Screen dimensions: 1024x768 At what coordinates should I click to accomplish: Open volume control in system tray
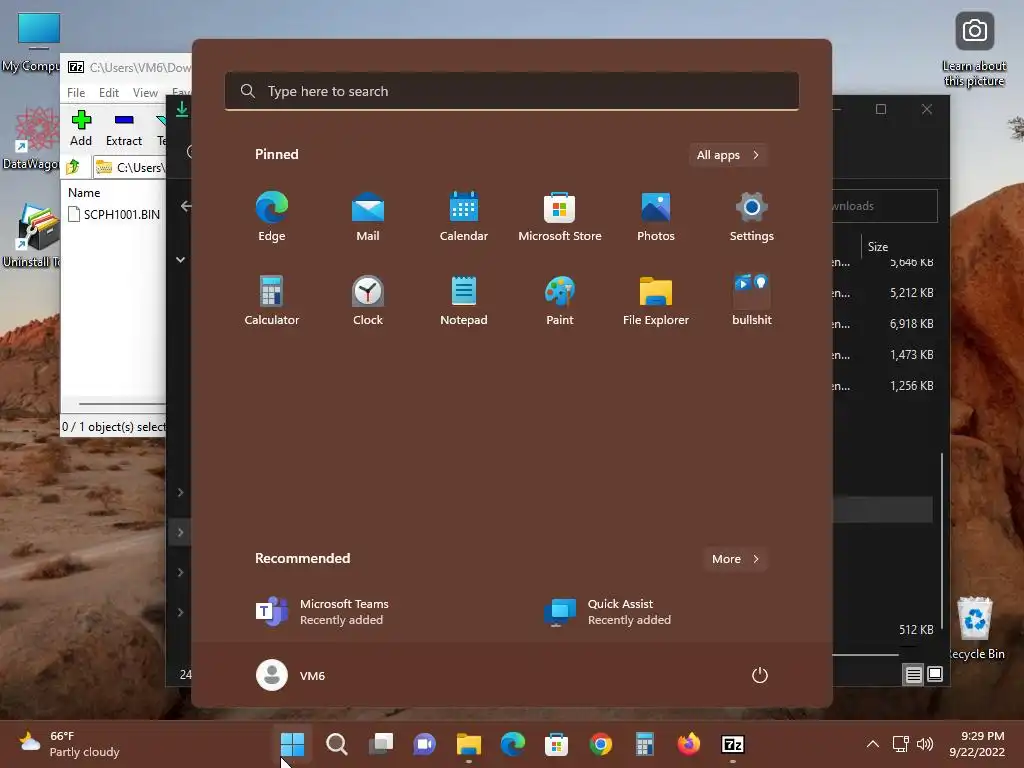(x=925, y=744)
